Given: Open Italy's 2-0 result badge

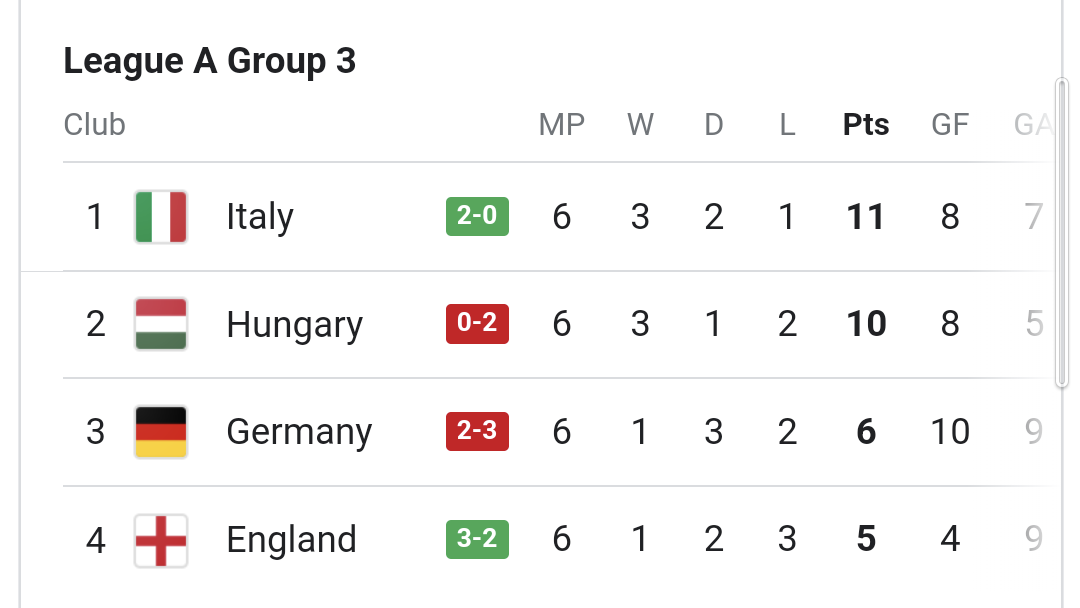Looking at the screenshot, I should click(x=477, y=216).
